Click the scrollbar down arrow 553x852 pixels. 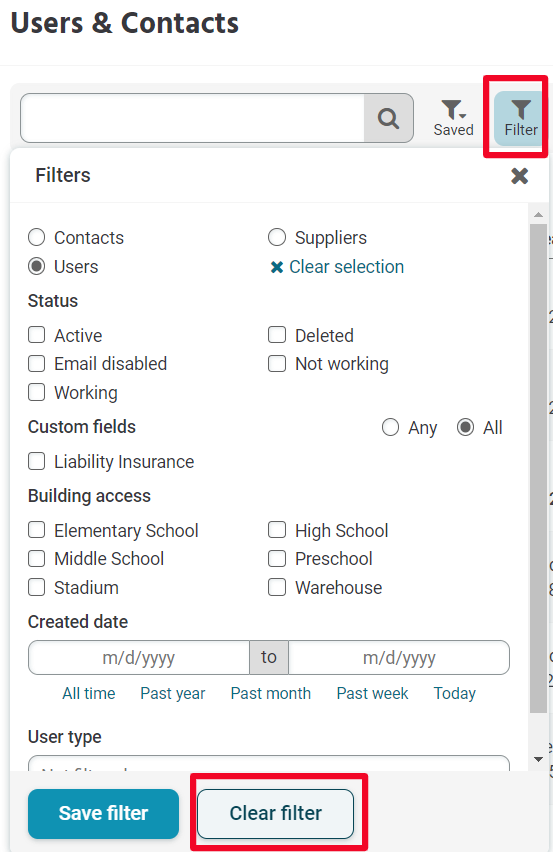[x=538, y=759]
